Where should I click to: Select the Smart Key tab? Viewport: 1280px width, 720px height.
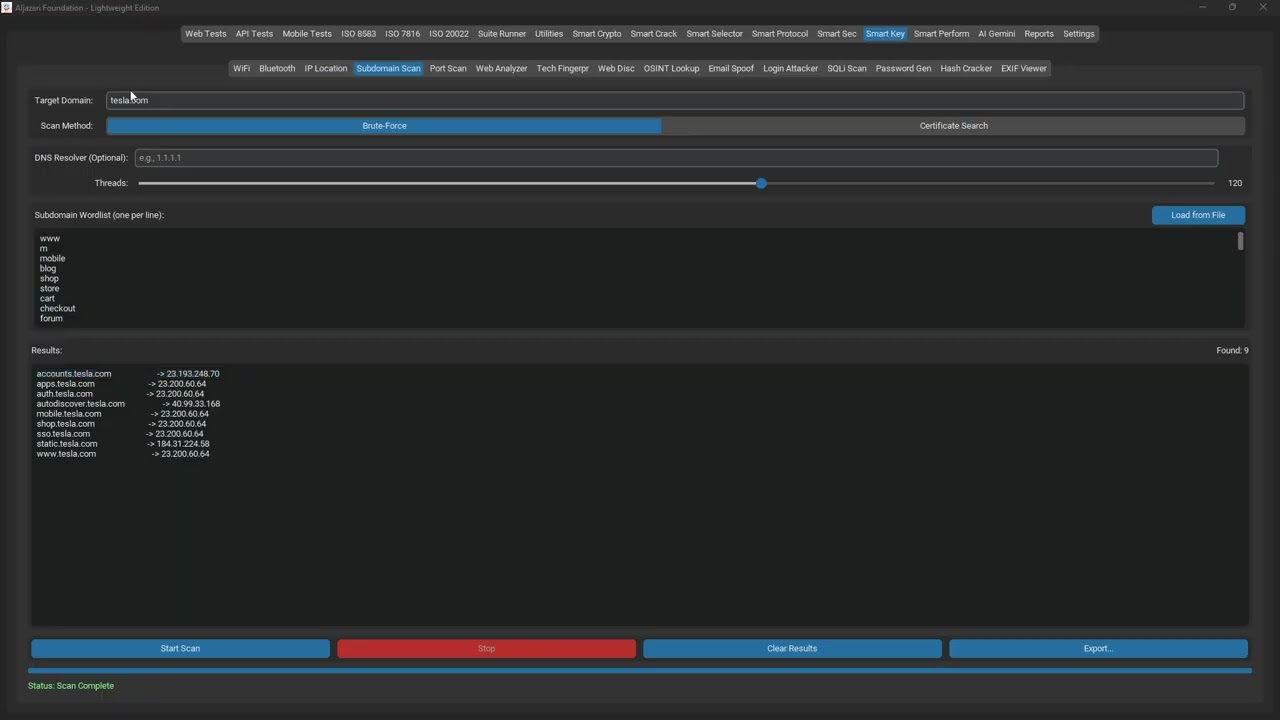(x=885, y=34)
